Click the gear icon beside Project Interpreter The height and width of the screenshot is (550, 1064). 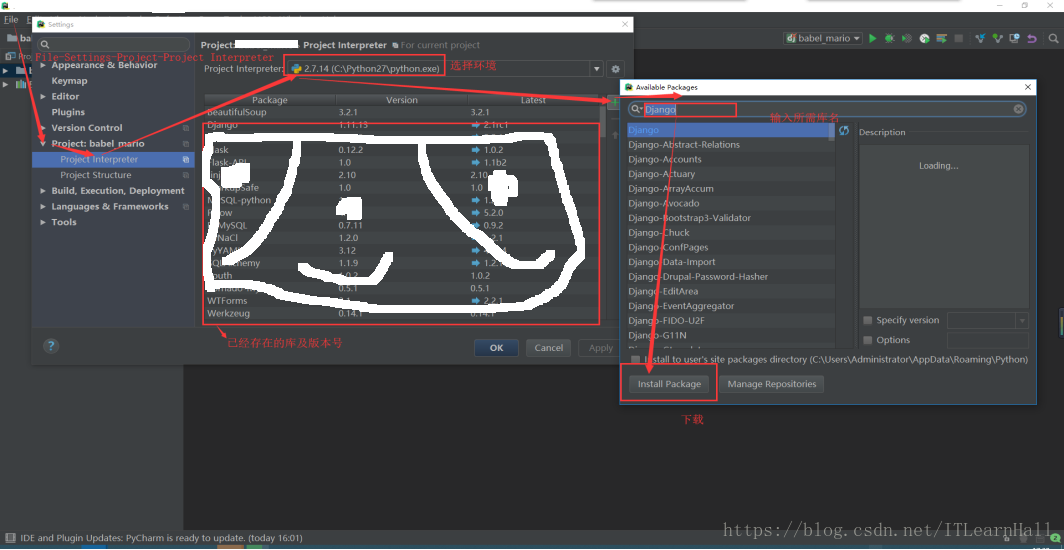coord(615,68)
